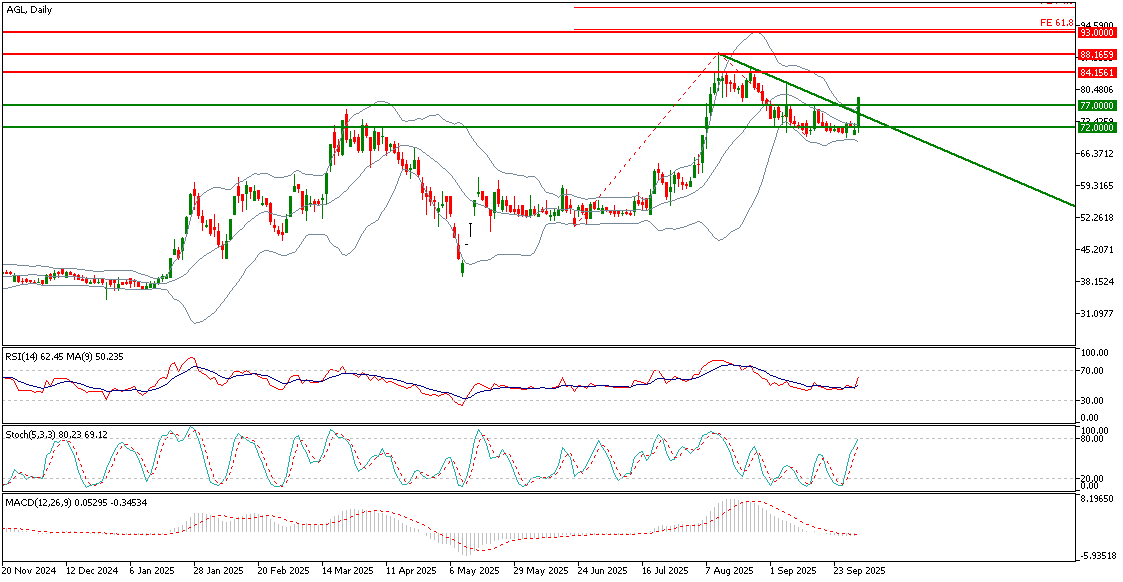Select the 31.0977 price axis value
The width and height of the screenshot is (1123, 582).
click(1097, 314)
